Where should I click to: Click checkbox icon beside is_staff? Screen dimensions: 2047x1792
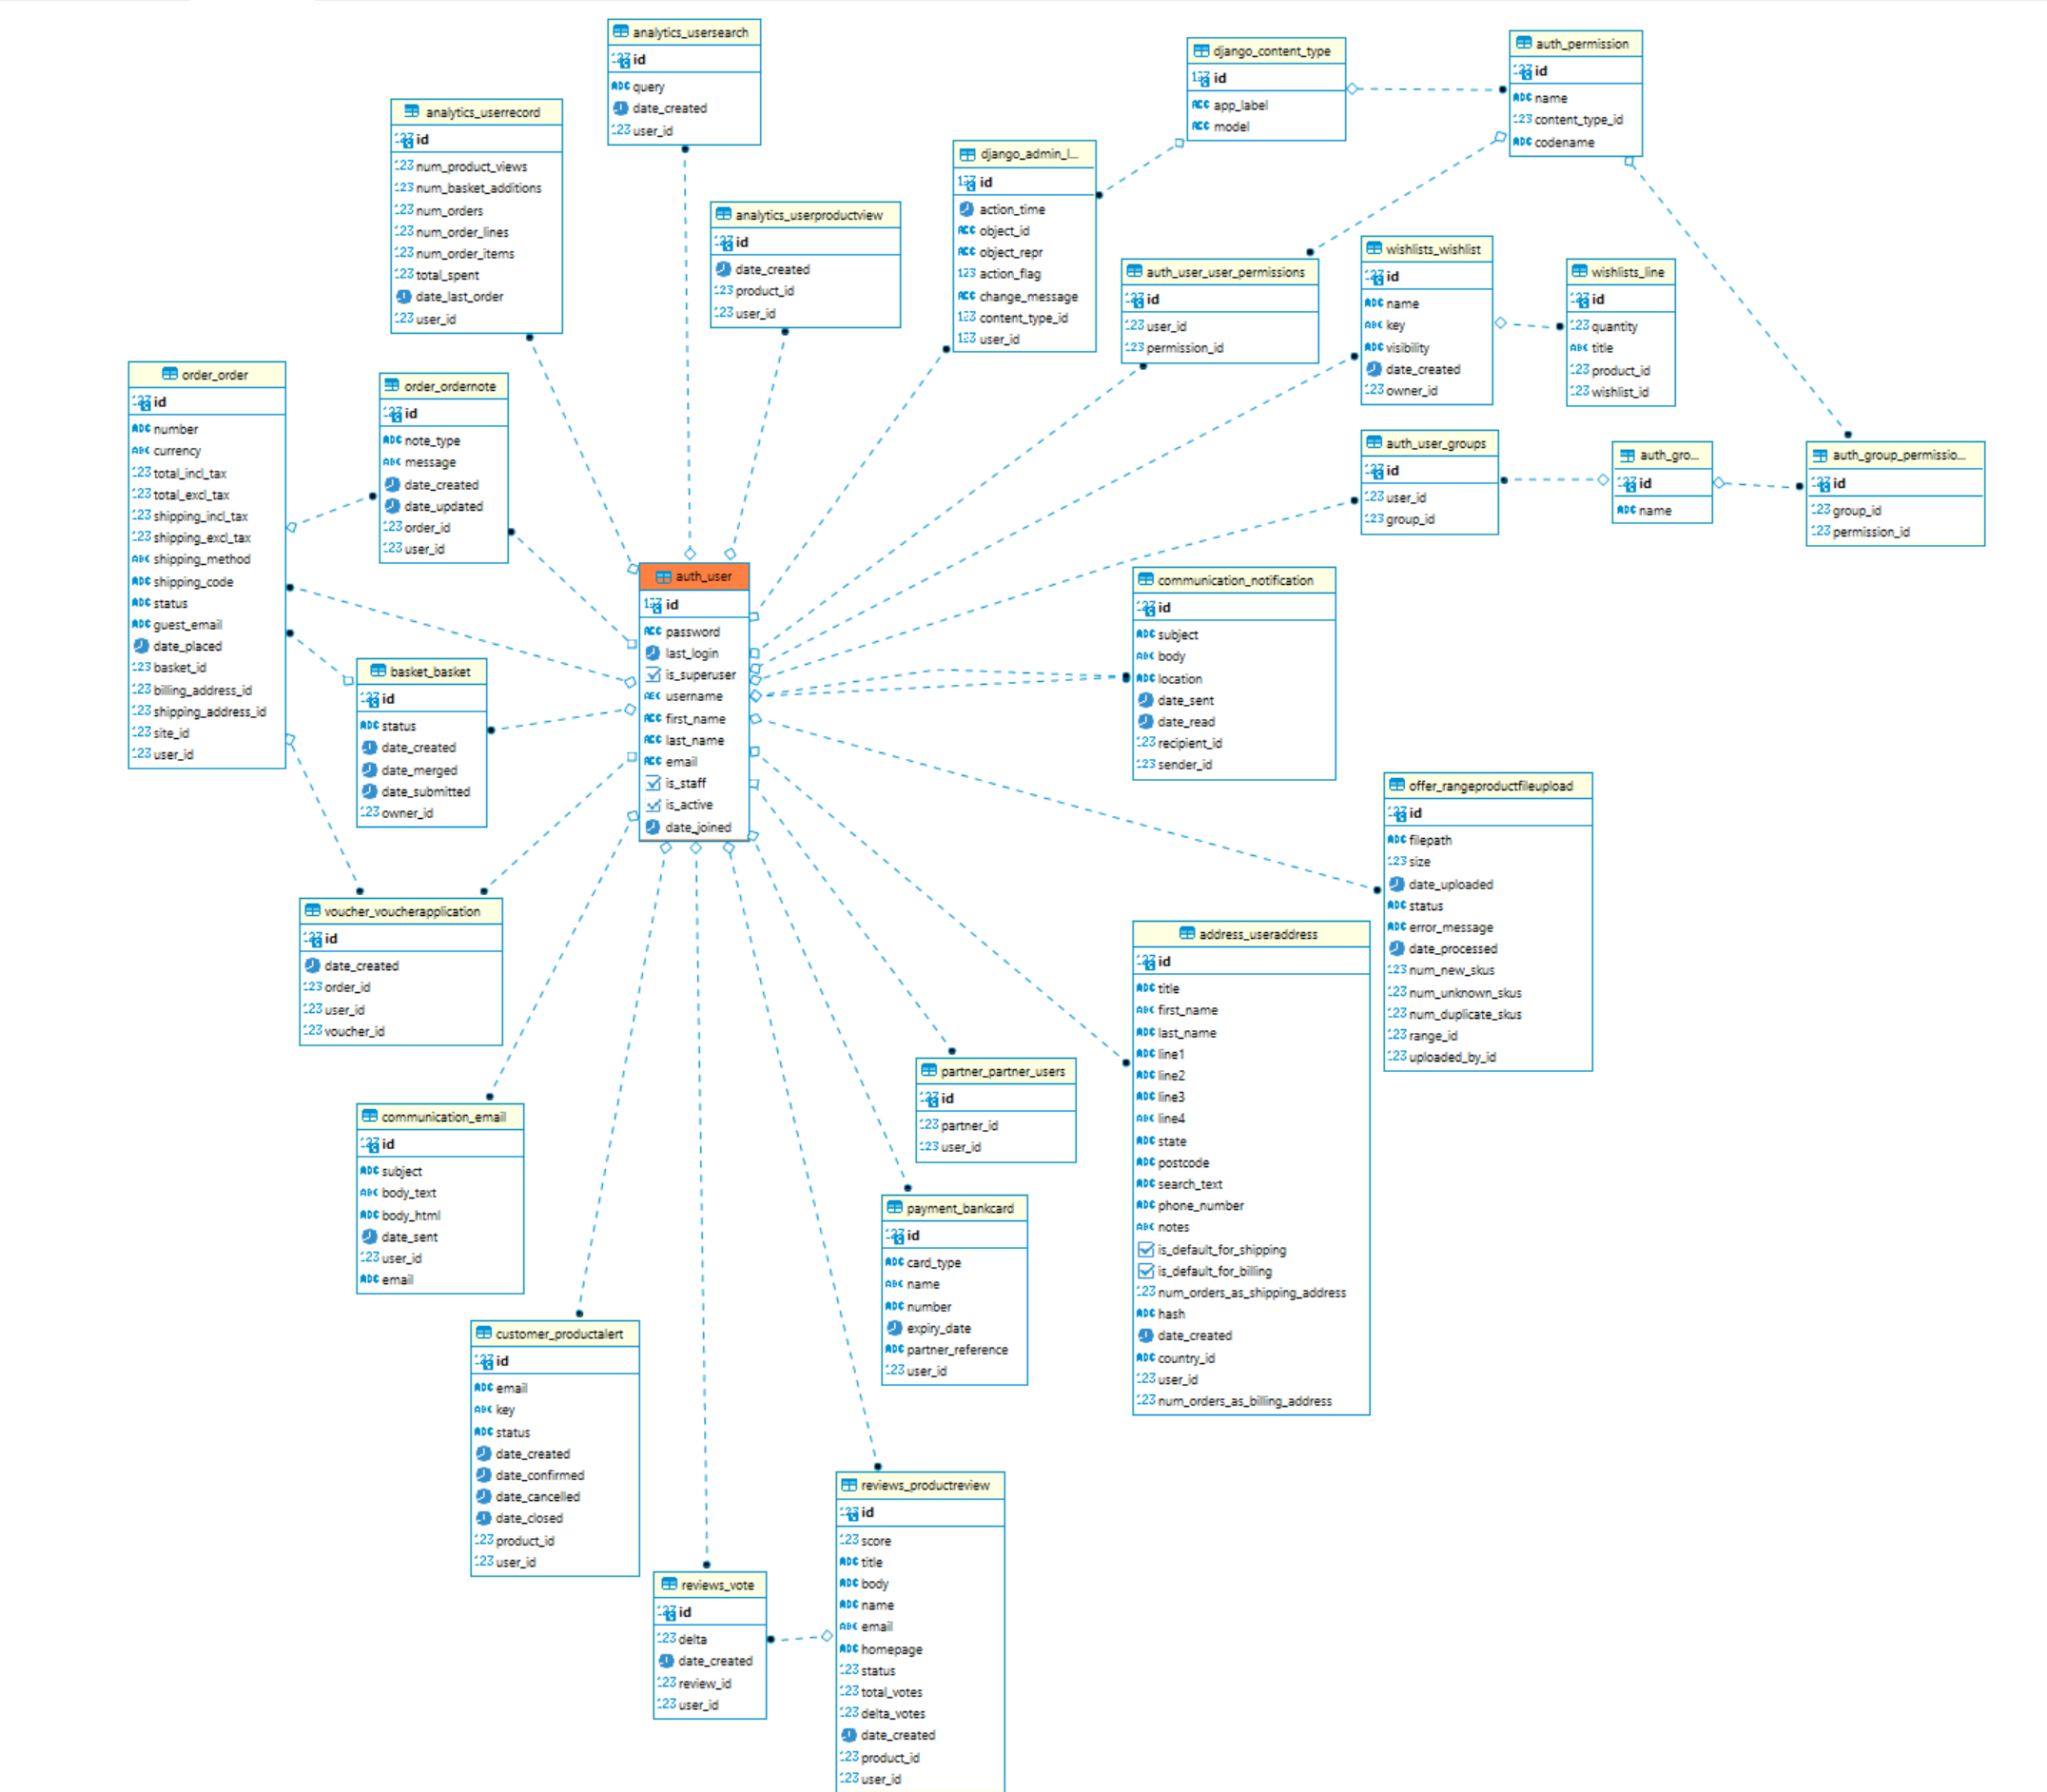point(653,783)
